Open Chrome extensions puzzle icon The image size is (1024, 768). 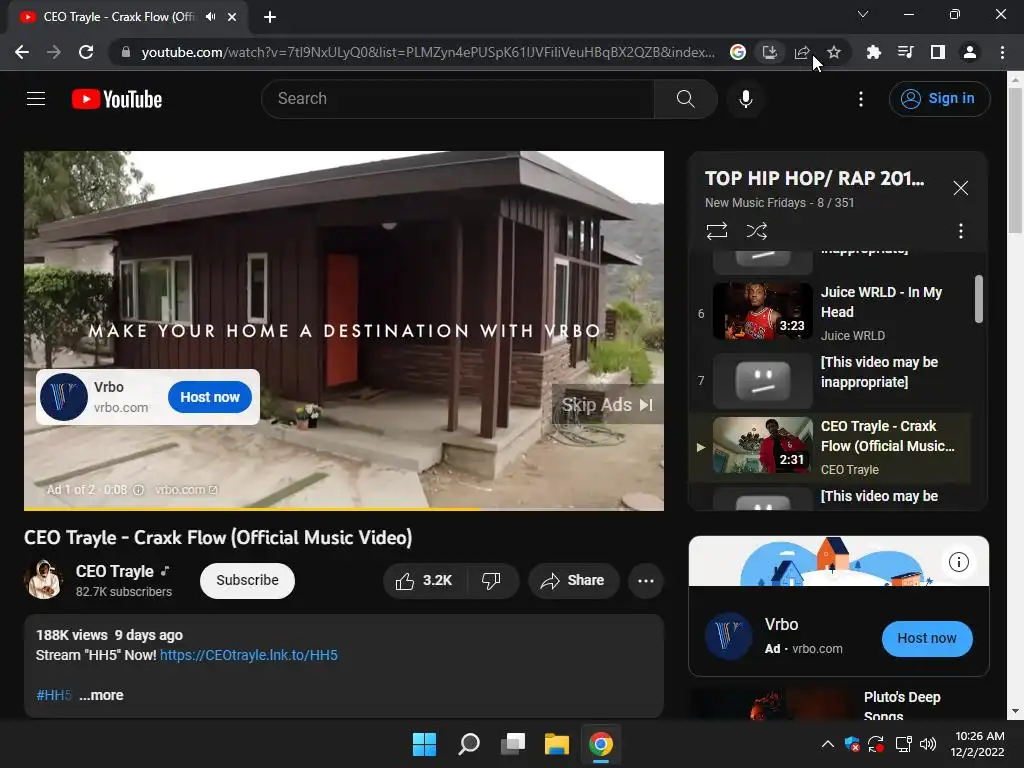tap(874, 52)
